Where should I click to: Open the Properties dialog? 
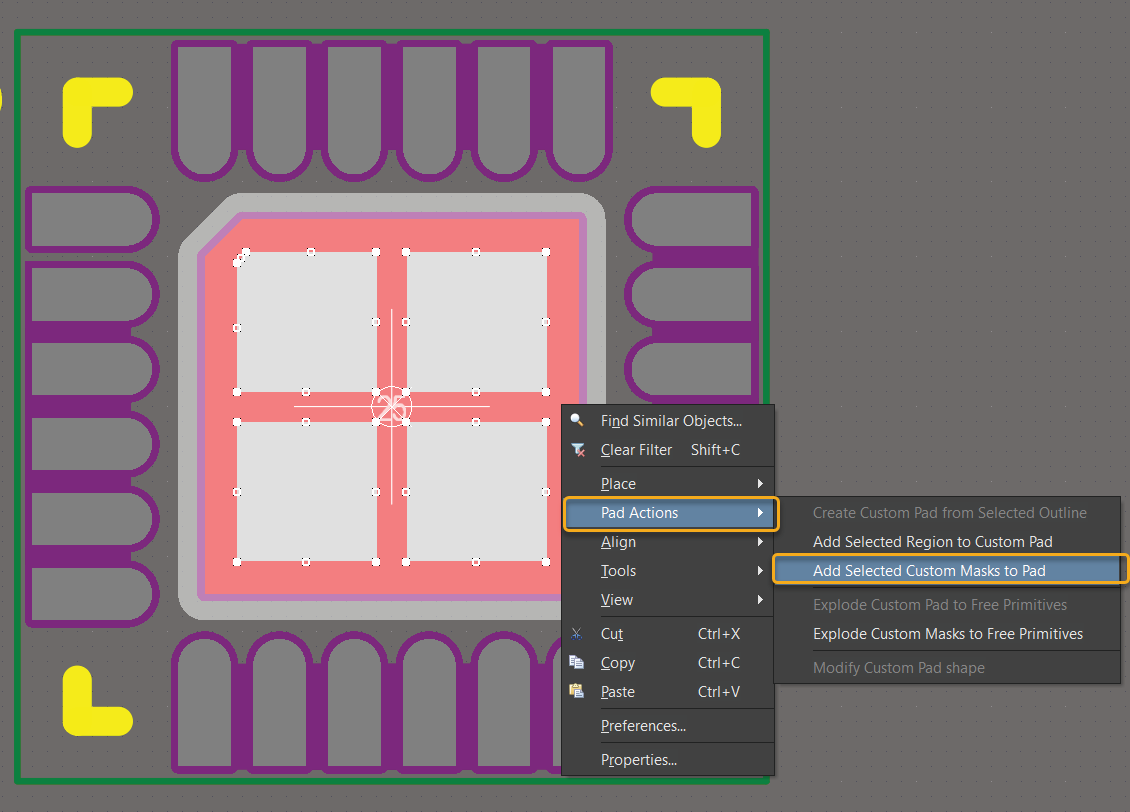point(640,760)
